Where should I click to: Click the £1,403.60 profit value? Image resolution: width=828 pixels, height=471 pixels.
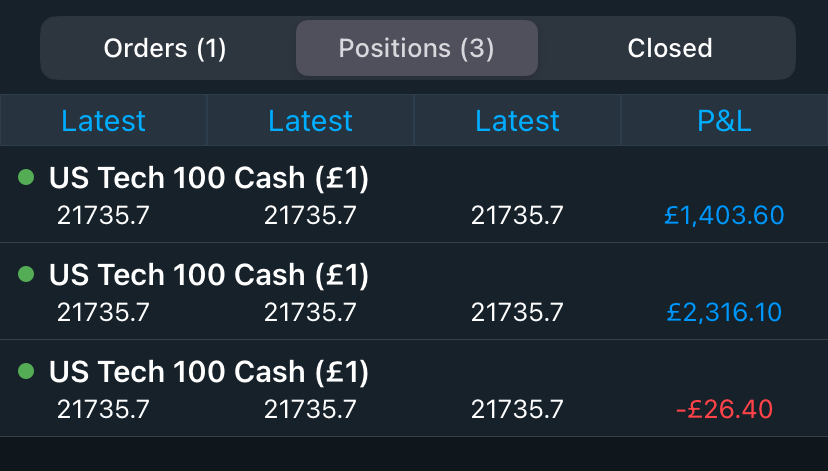(724, 215)
